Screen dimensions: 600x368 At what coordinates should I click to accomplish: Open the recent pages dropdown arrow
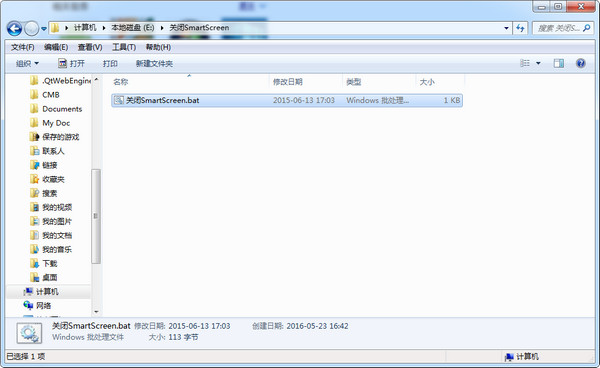point(44,29)
